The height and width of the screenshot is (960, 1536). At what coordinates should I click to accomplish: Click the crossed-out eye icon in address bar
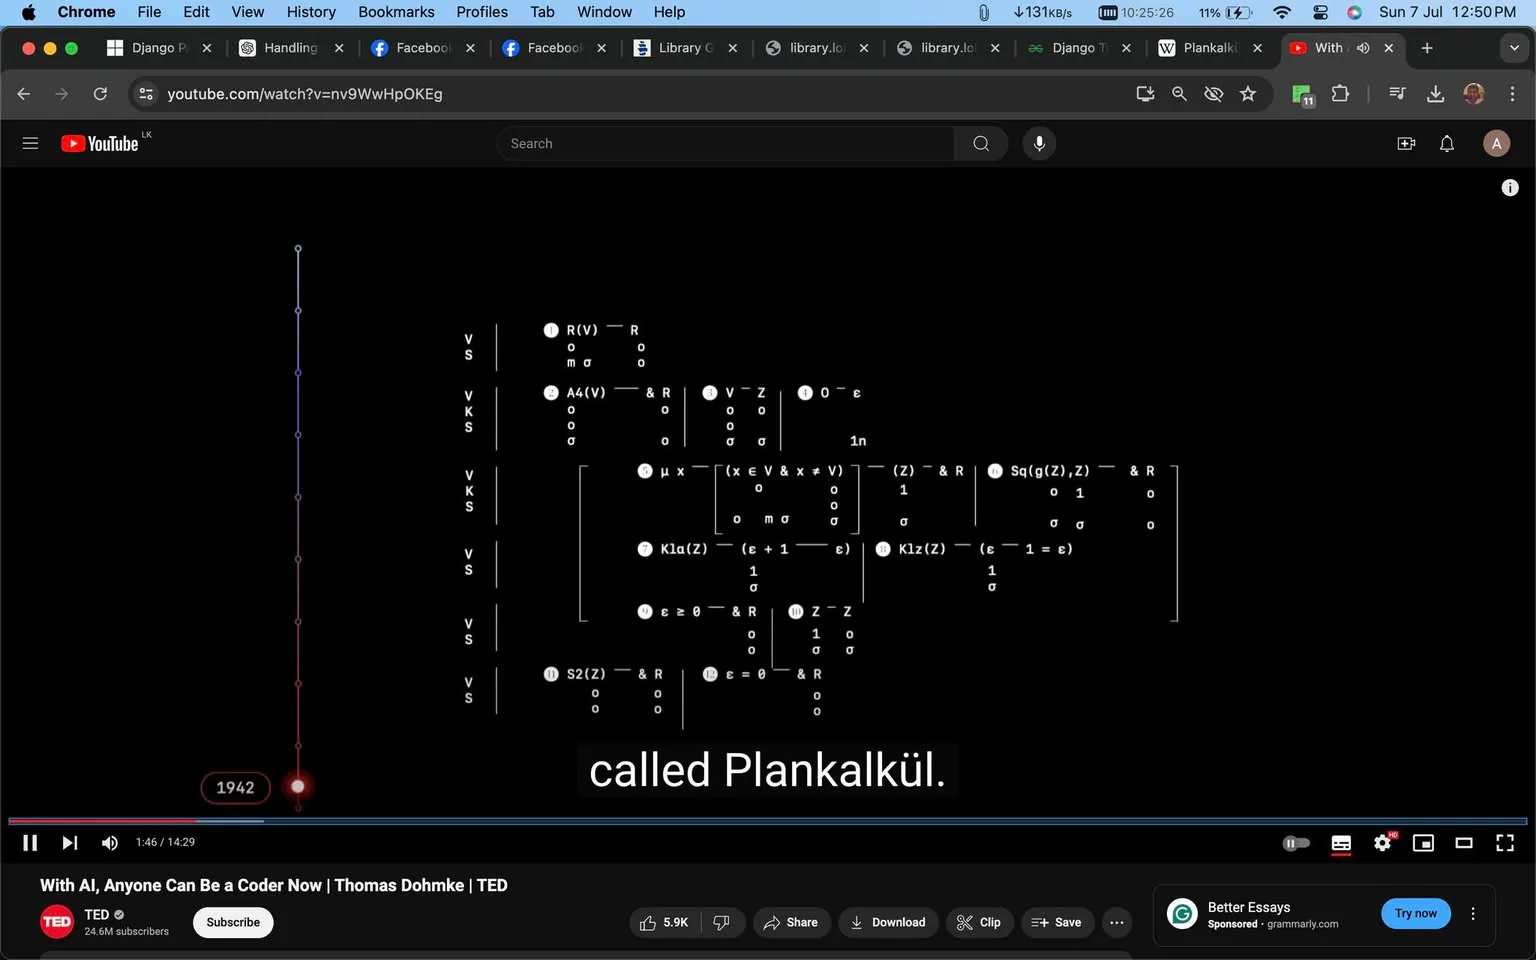[x=1213, y=93]
